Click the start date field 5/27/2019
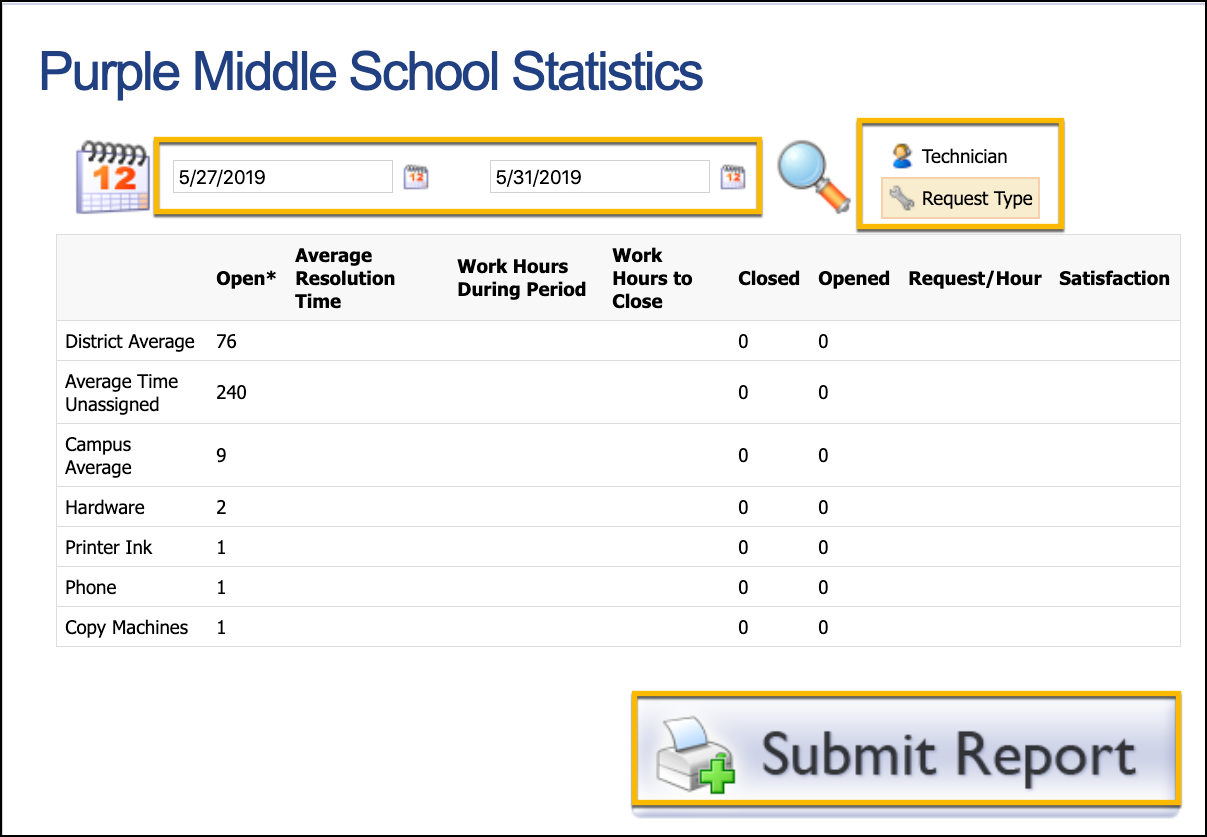This screenshot has width=1207, height=837. click(x=283, y=177)
